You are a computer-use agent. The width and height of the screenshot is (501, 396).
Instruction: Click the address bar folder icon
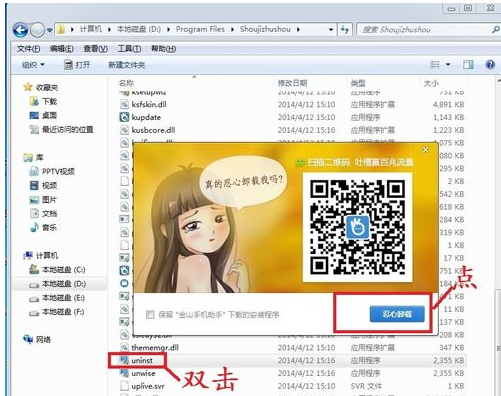pos(61,30)
